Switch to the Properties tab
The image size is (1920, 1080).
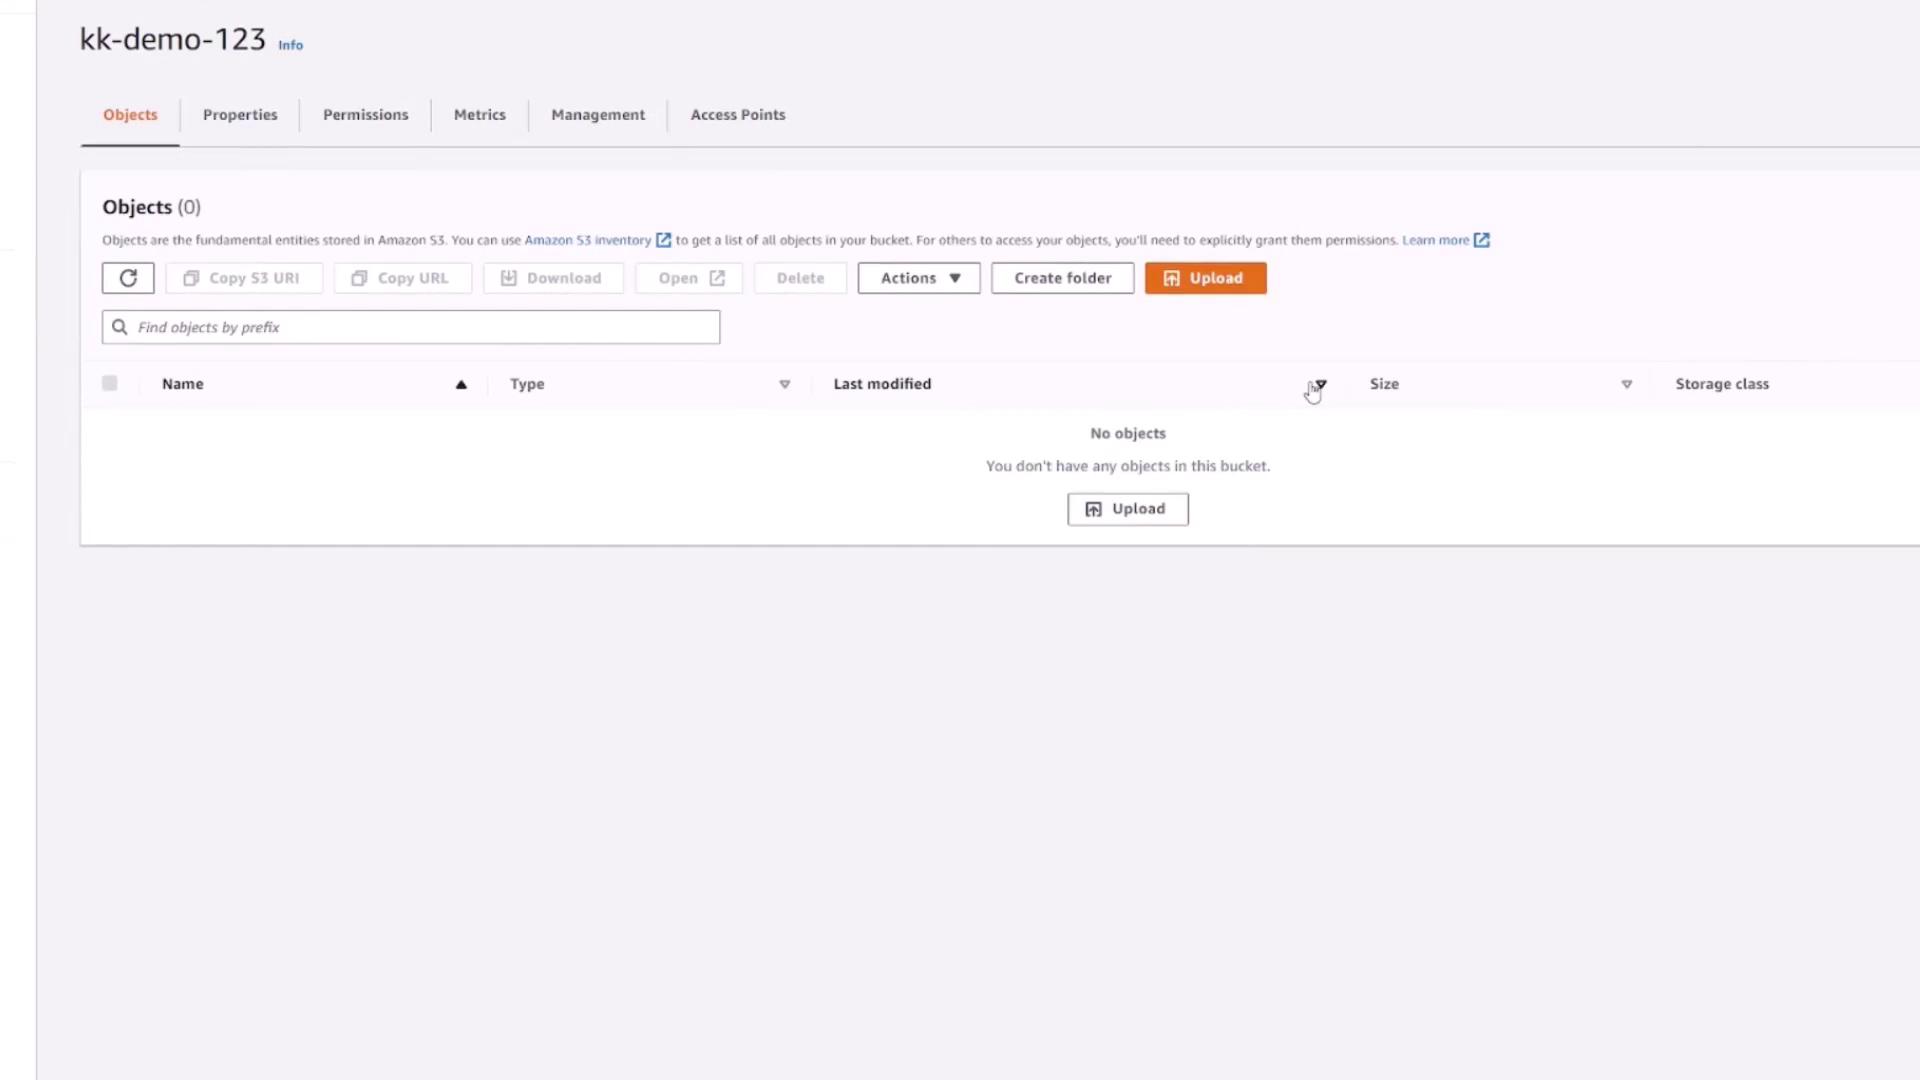point(240,115)
